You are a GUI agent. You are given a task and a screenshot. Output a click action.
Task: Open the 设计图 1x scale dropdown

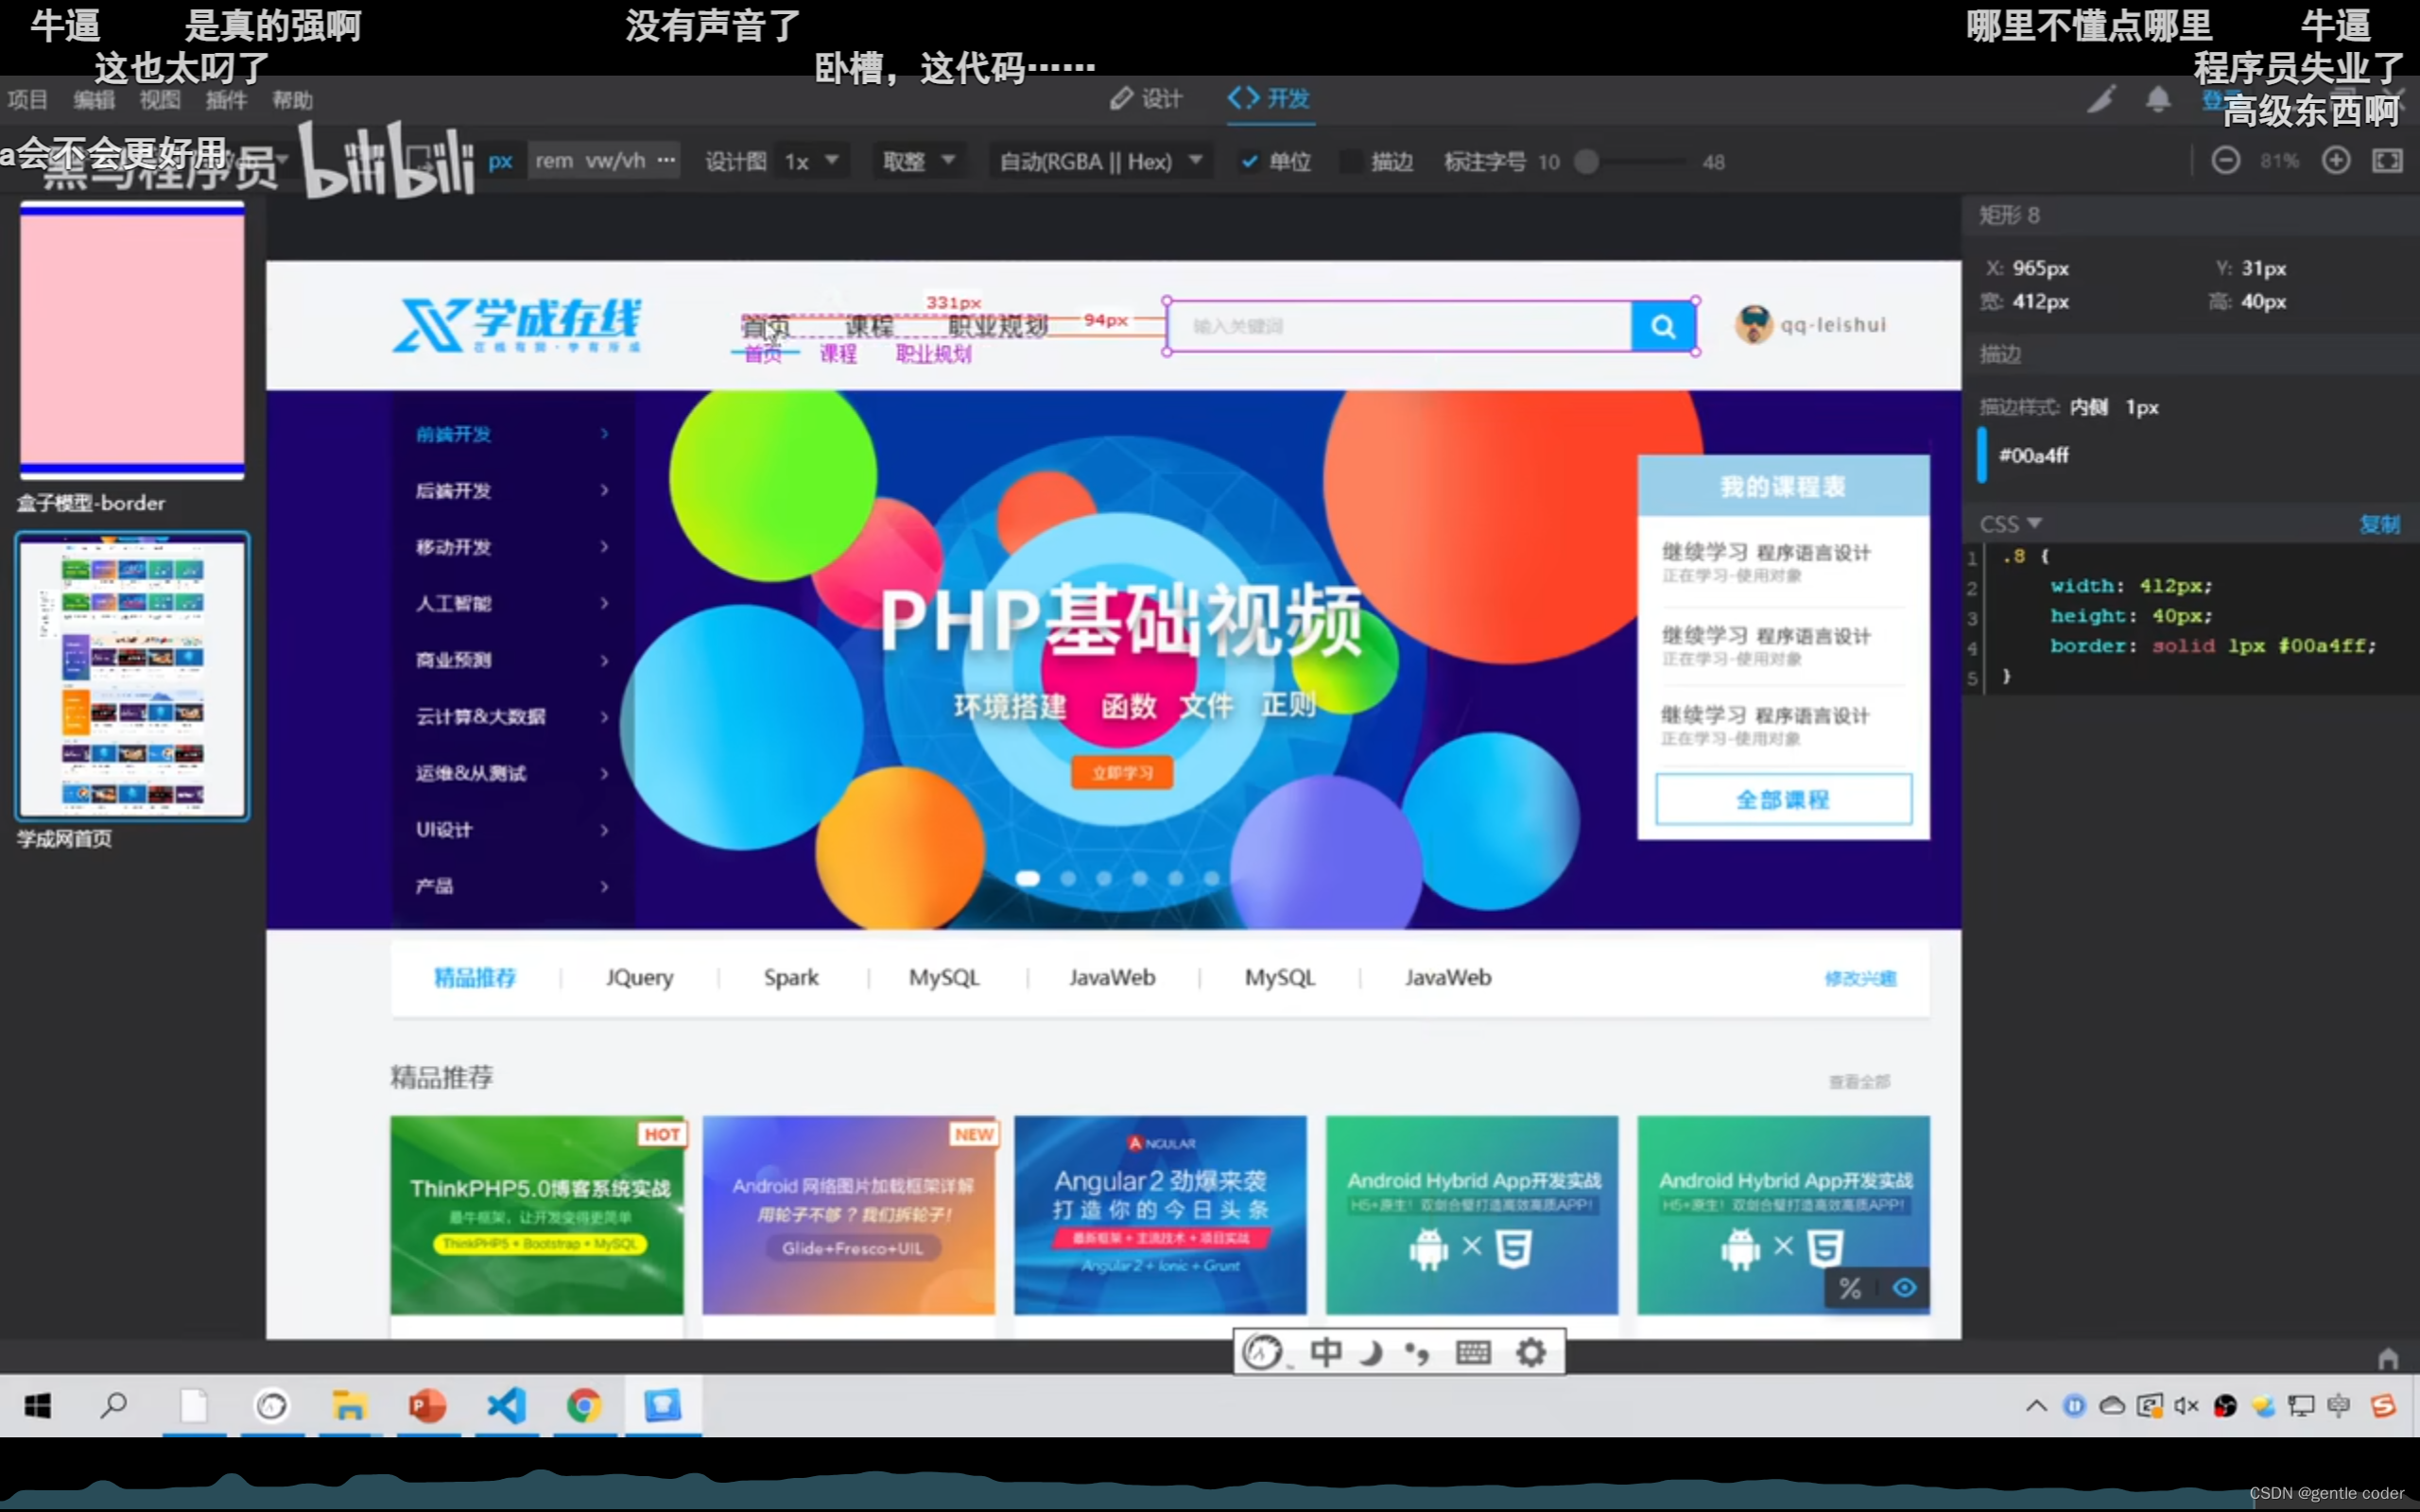point(811,161)
